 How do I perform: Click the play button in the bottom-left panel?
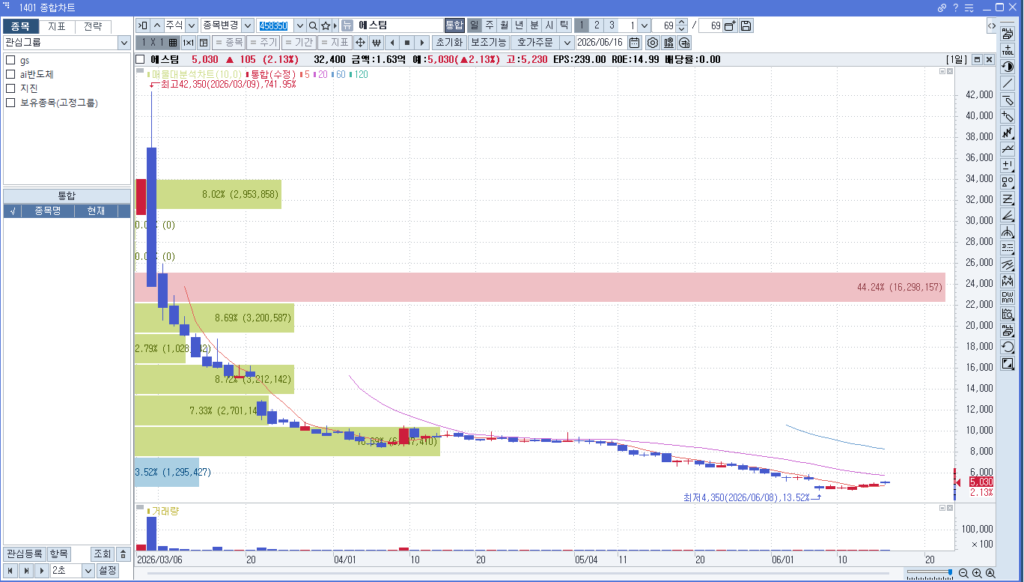[41, 571]
